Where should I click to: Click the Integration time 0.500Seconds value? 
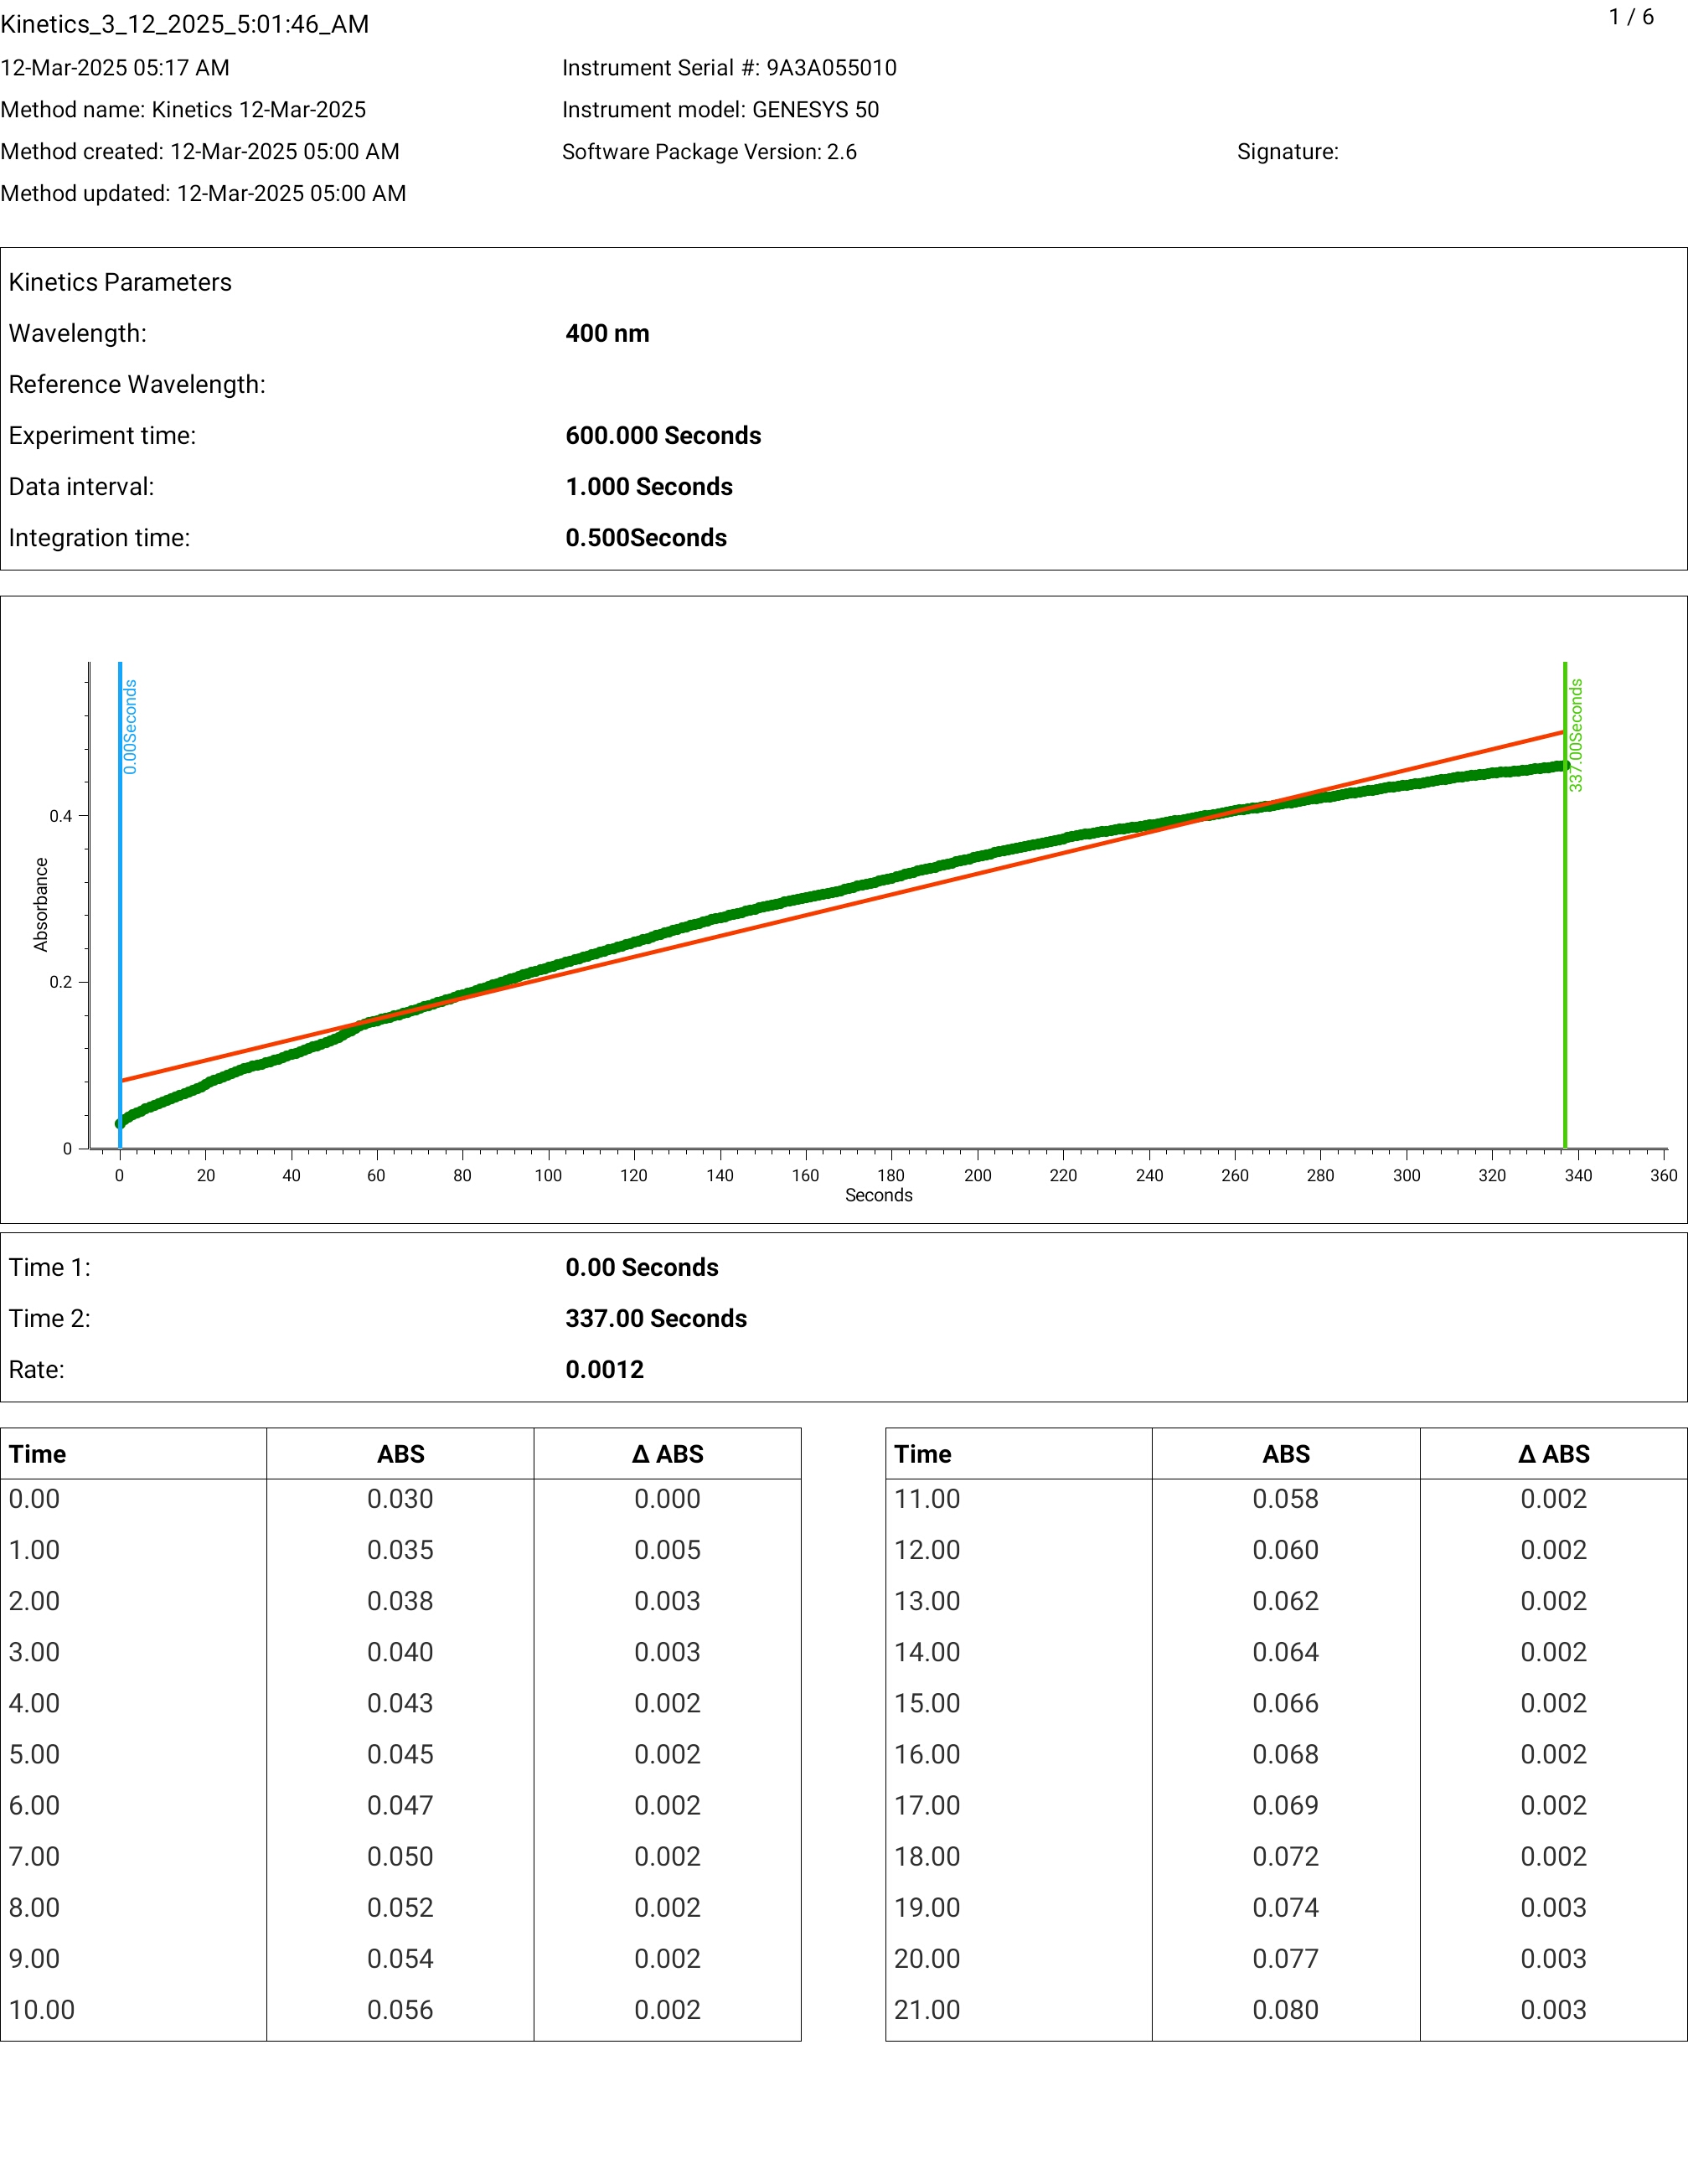coord(645,537)
